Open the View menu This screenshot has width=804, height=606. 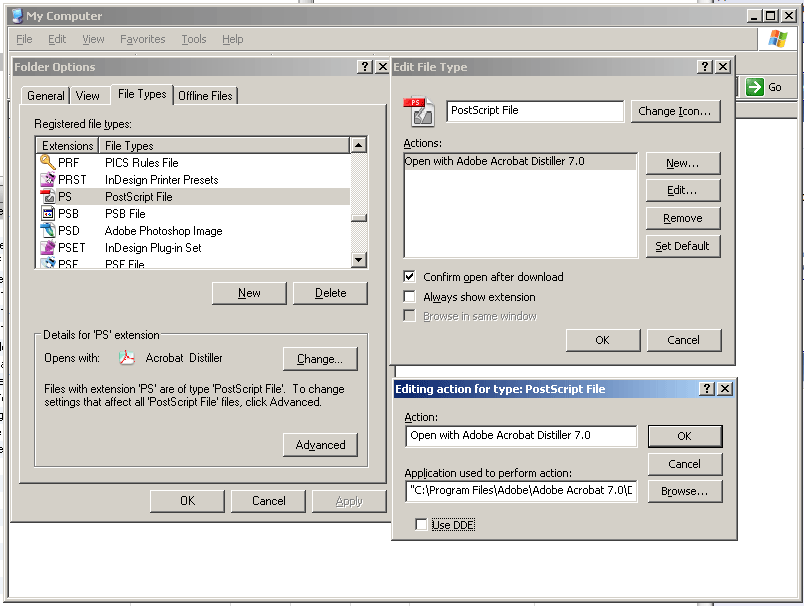point(93,39)
